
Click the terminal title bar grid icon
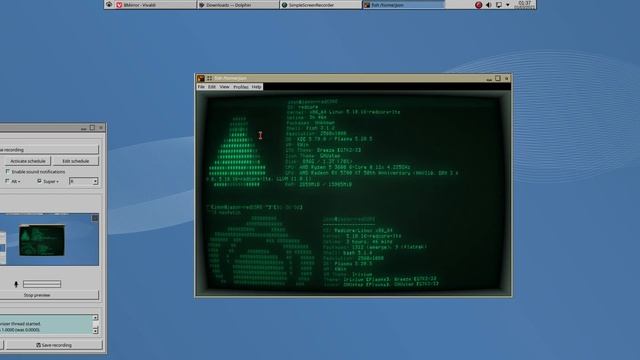click(x=209, y=78)
